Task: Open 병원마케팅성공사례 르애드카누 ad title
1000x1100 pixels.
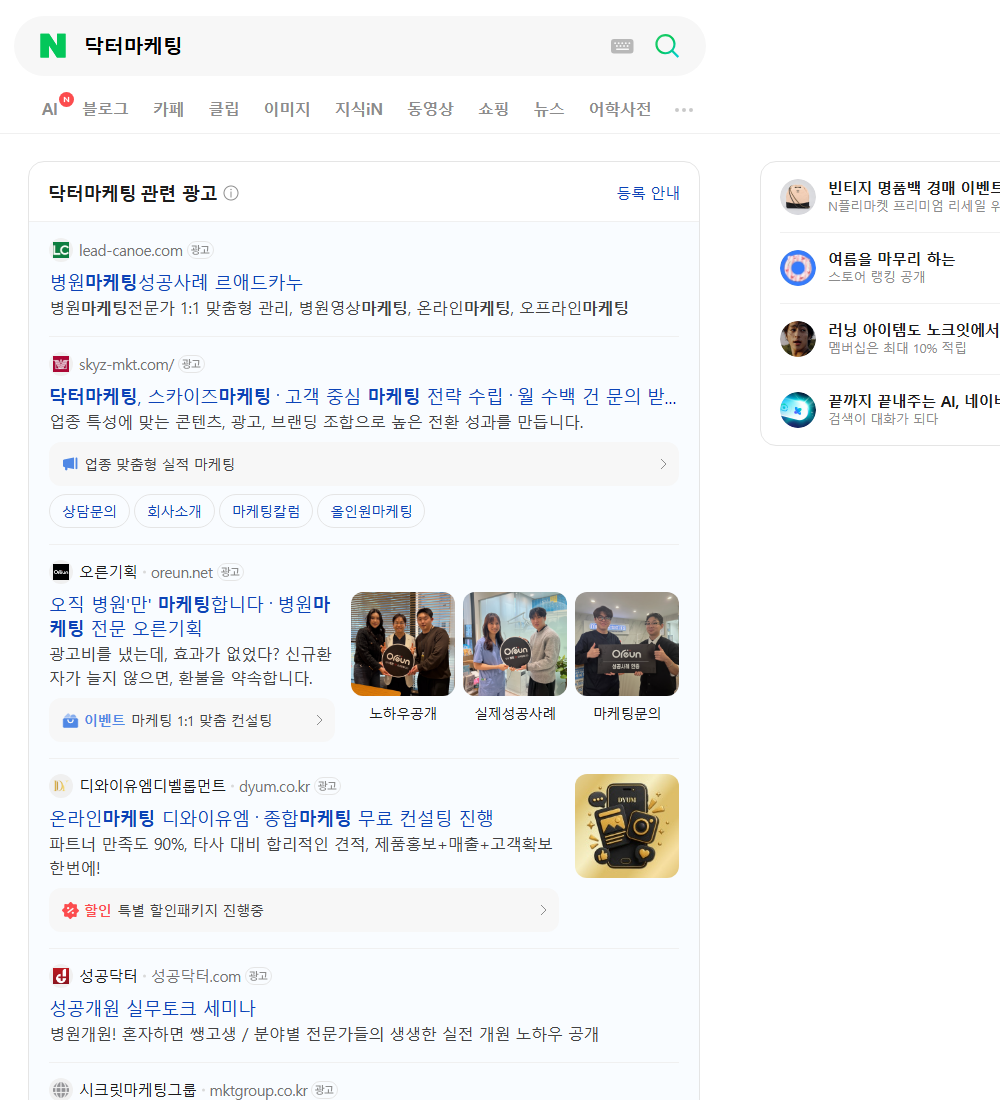Action: (x=176, y=282)
